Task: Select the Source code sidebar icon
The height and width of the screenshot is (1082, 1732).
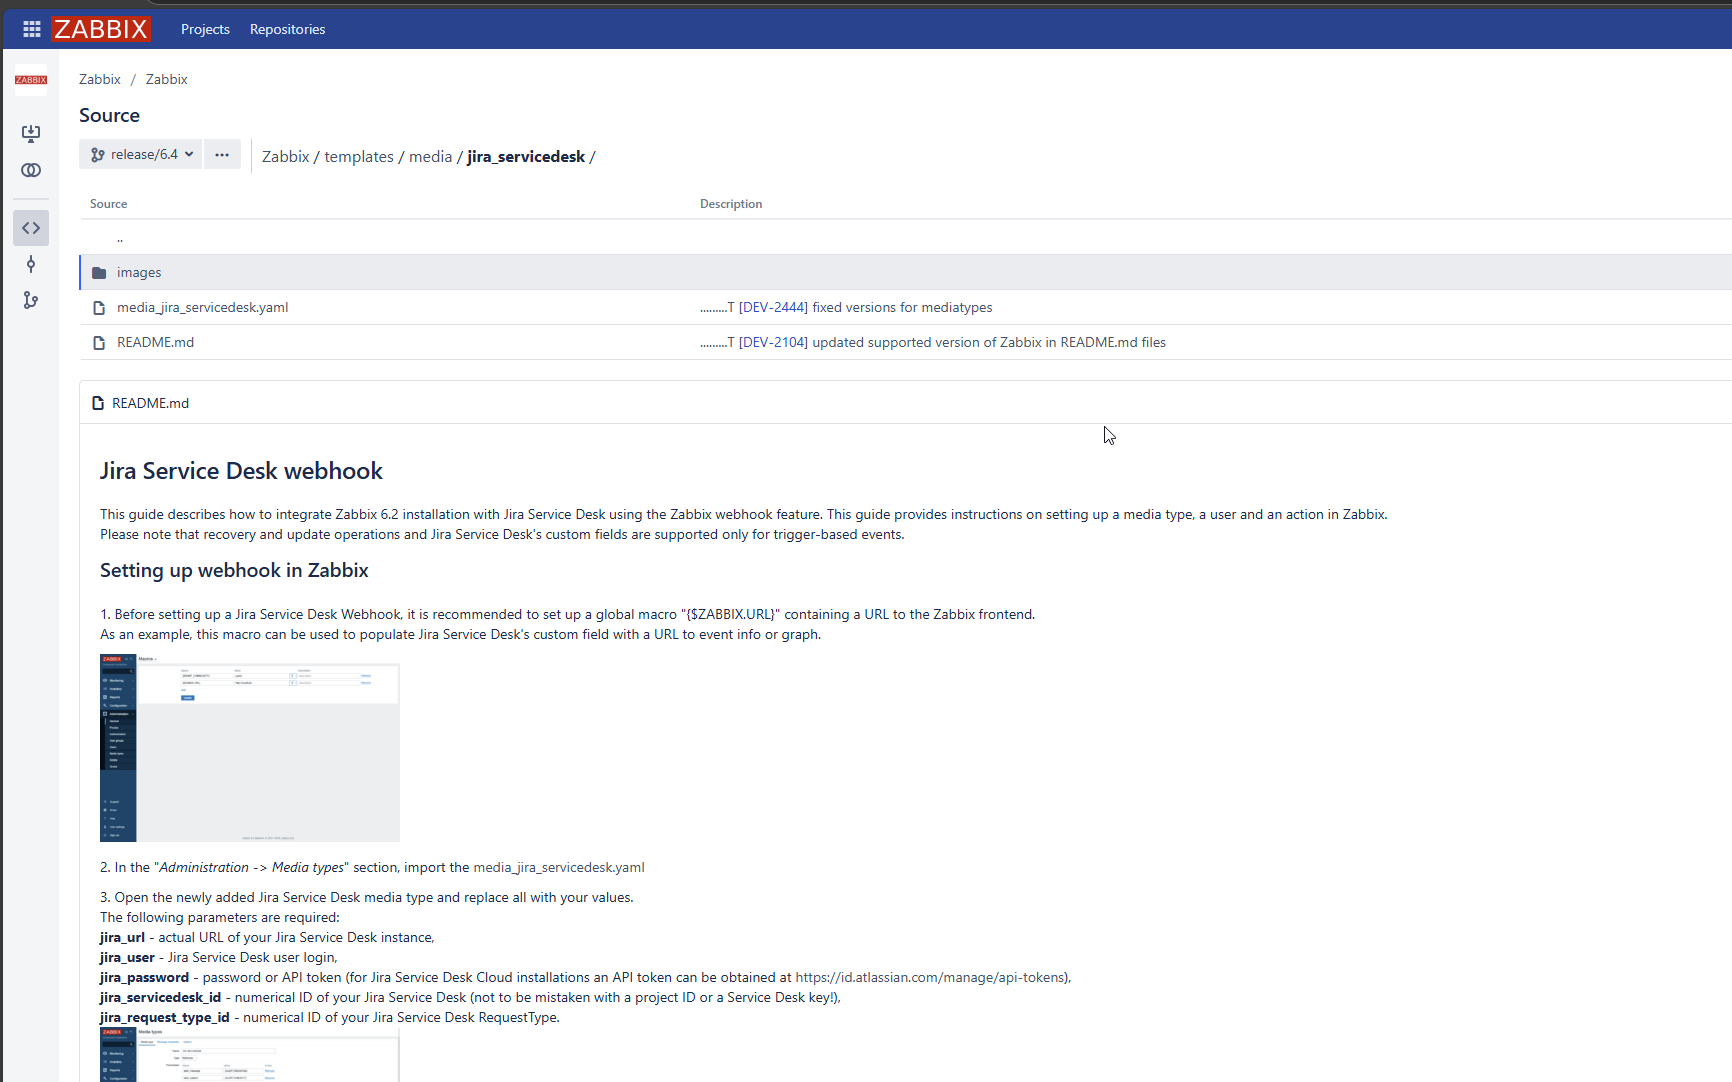Action: (31, 228)
